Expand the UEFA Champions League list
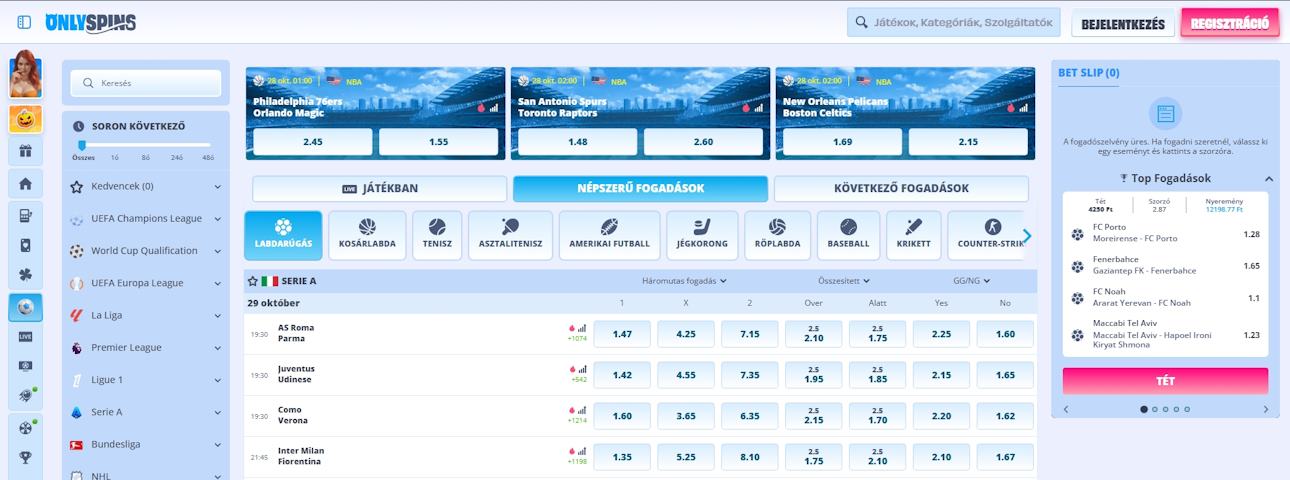 (x=217, y=218)
